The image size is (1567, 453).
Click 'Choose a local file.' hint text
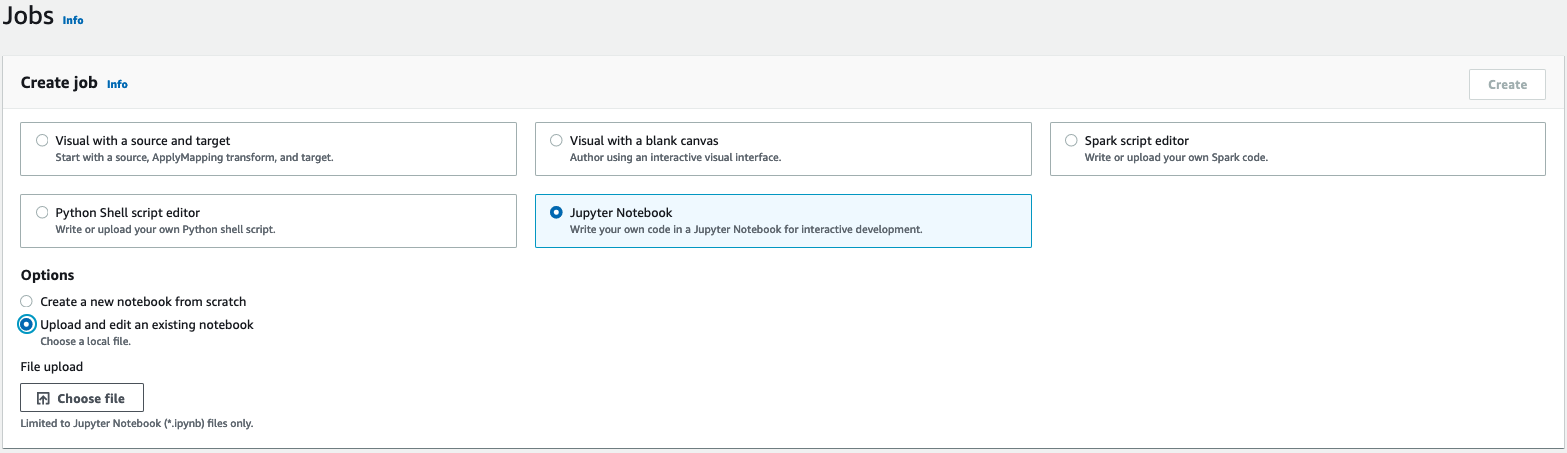pyautogui.click(x=85, y=341)
